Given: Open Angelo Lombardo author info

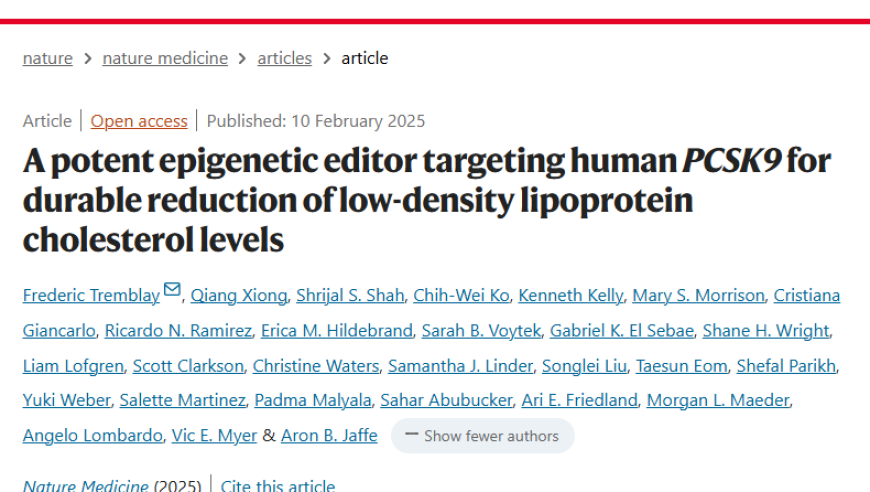Looking at the screenshot, I should coord(93,436).
